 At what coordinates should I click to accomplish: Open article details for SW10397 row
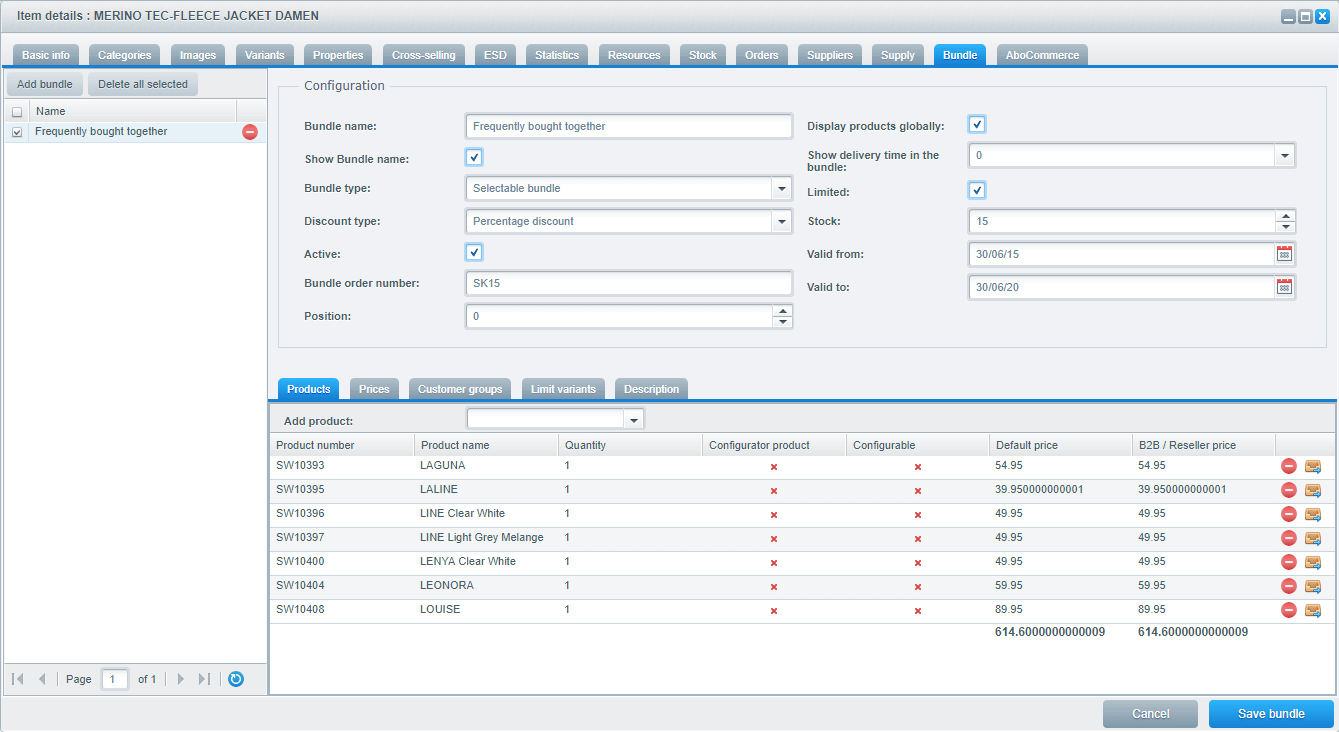1313,538
